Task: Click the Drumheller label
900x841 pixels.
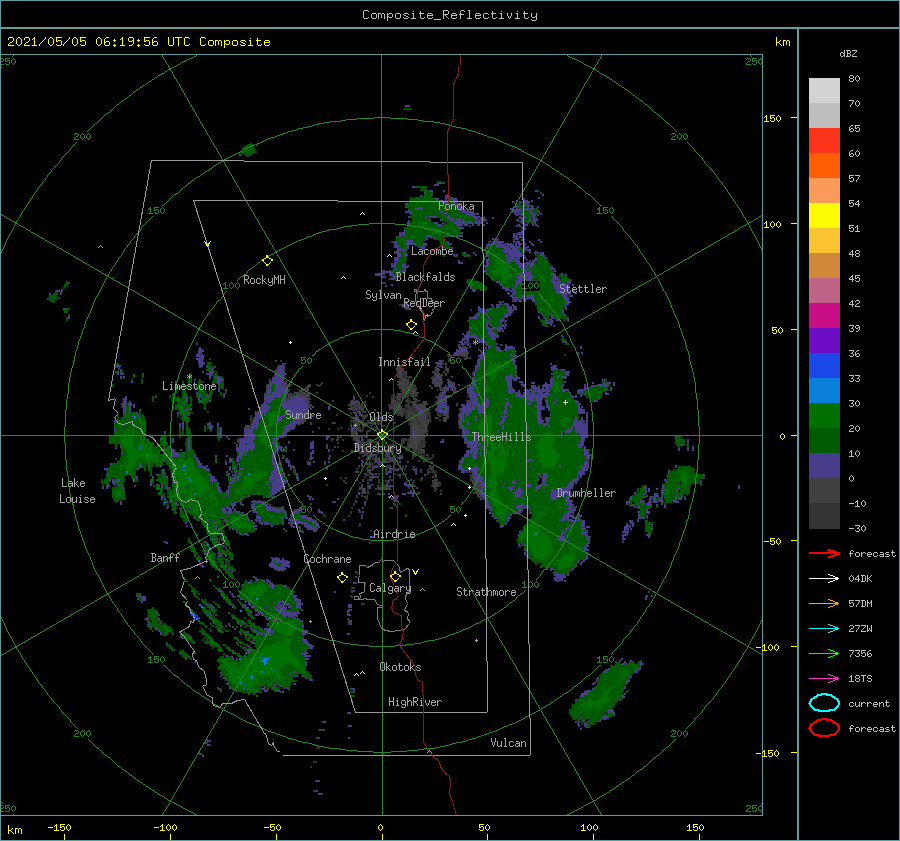Action: tap(586, 493)
